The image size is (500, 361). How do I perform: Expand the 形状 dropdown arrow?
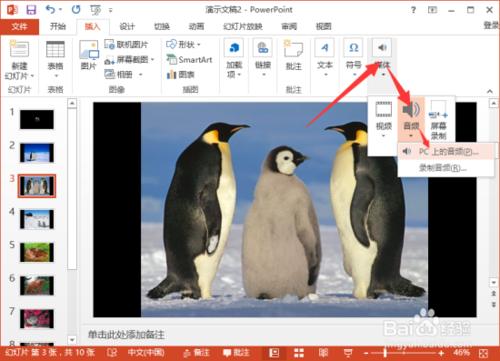(199, 44)
